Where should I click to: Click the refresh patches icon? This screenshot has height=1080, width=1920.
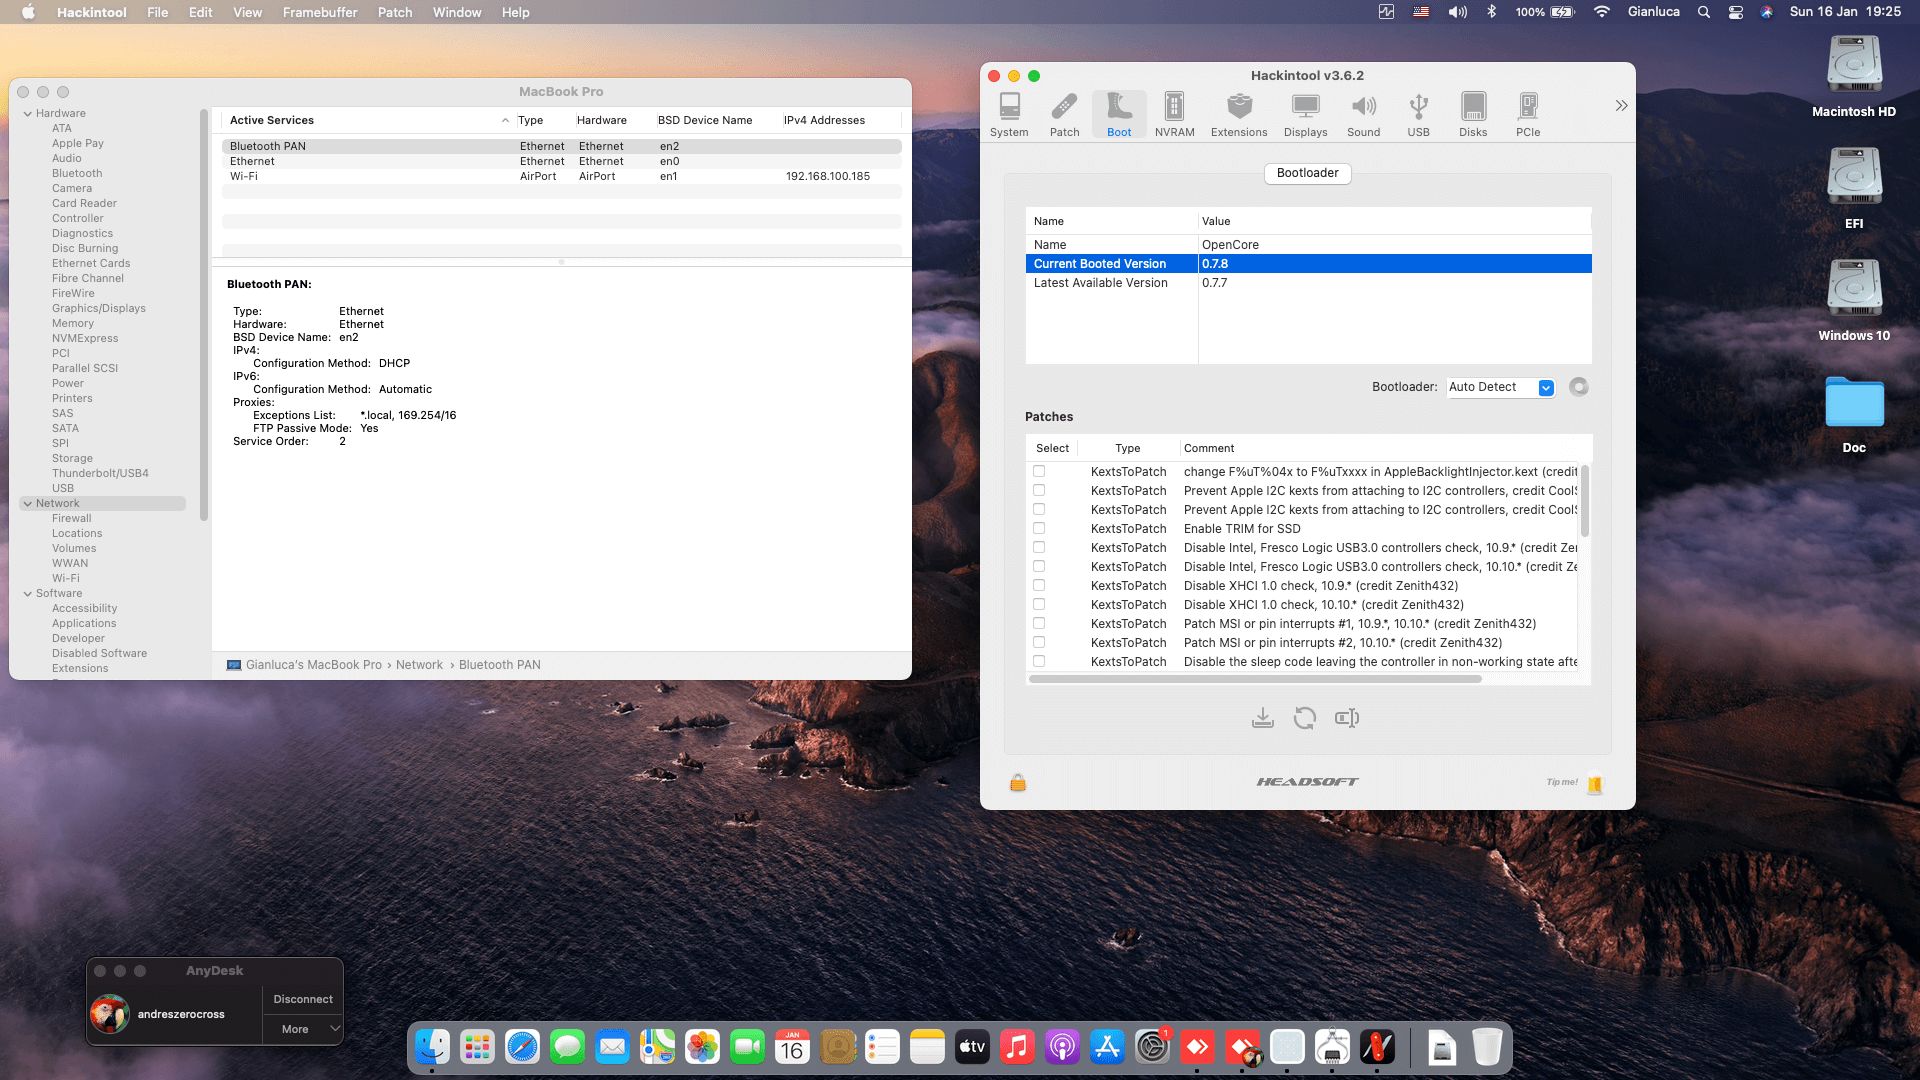[1304, 718]
